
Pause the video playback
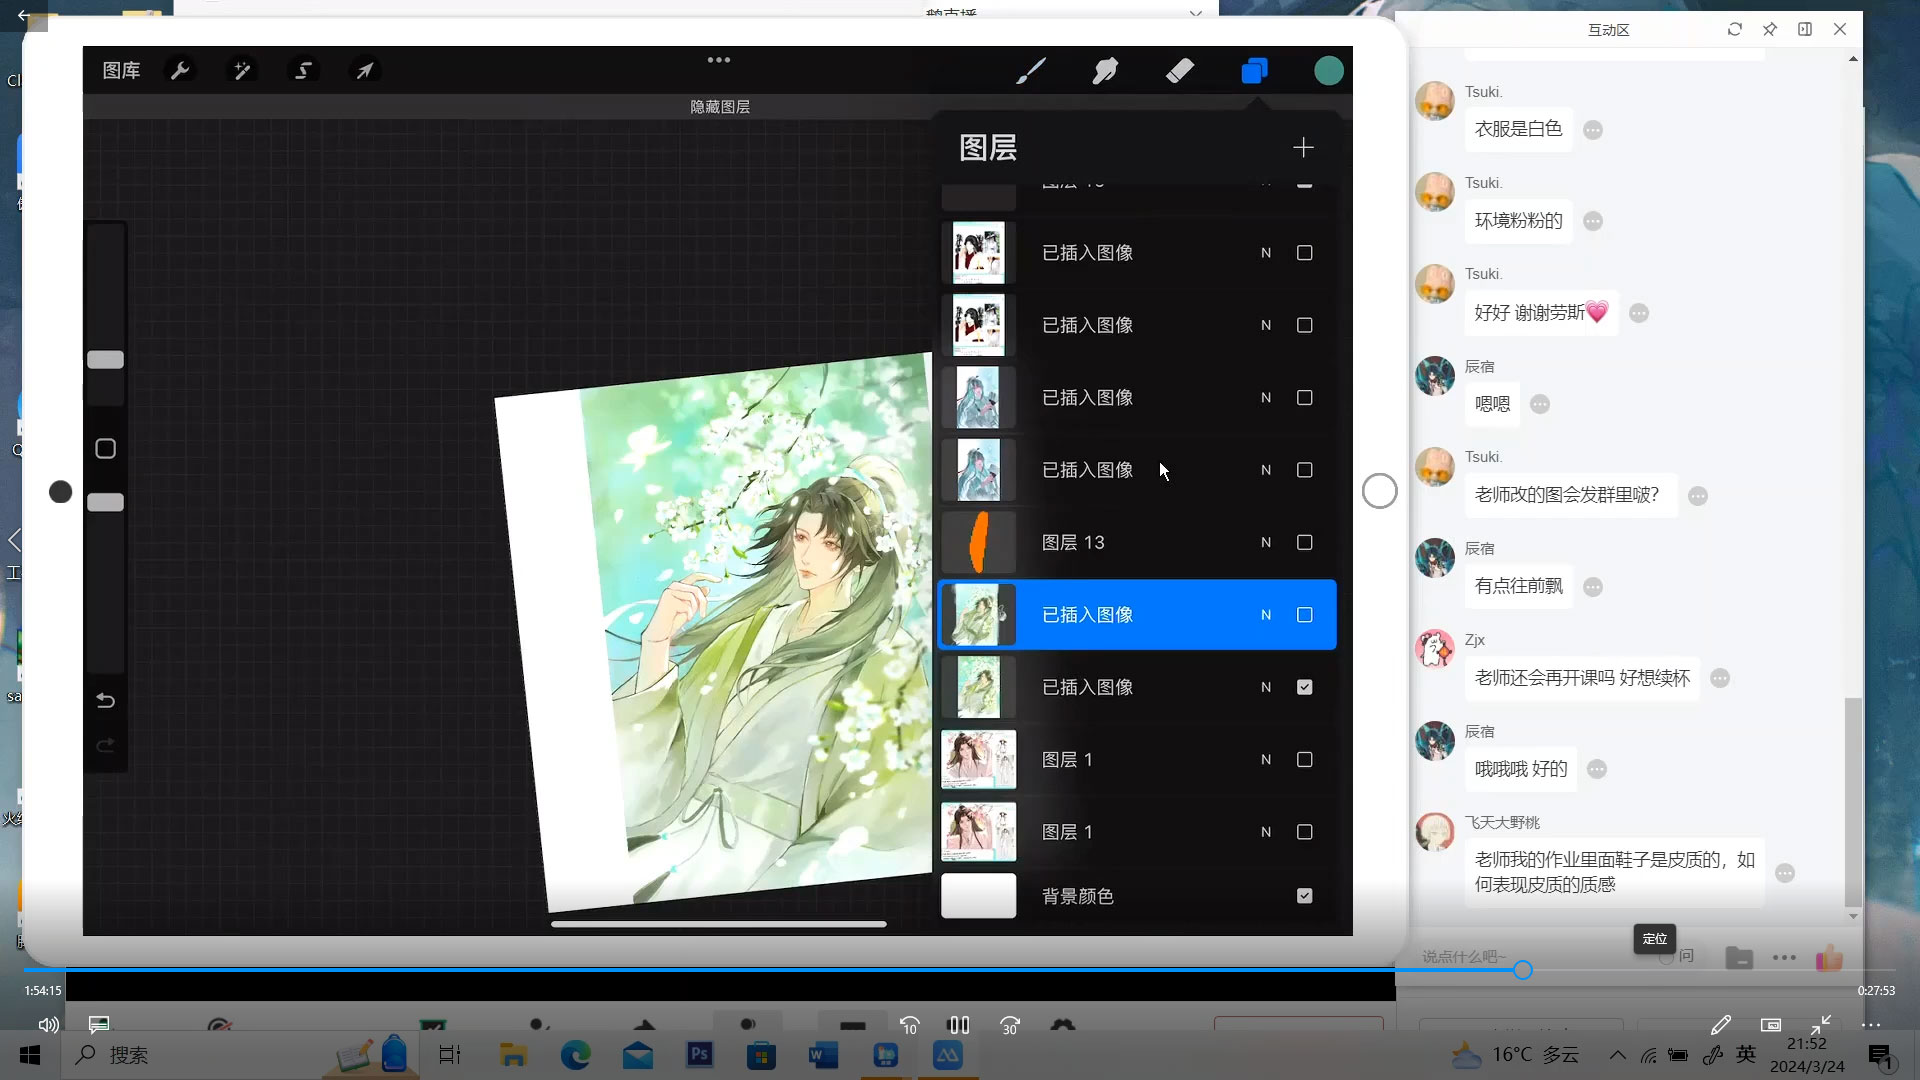958,1025
